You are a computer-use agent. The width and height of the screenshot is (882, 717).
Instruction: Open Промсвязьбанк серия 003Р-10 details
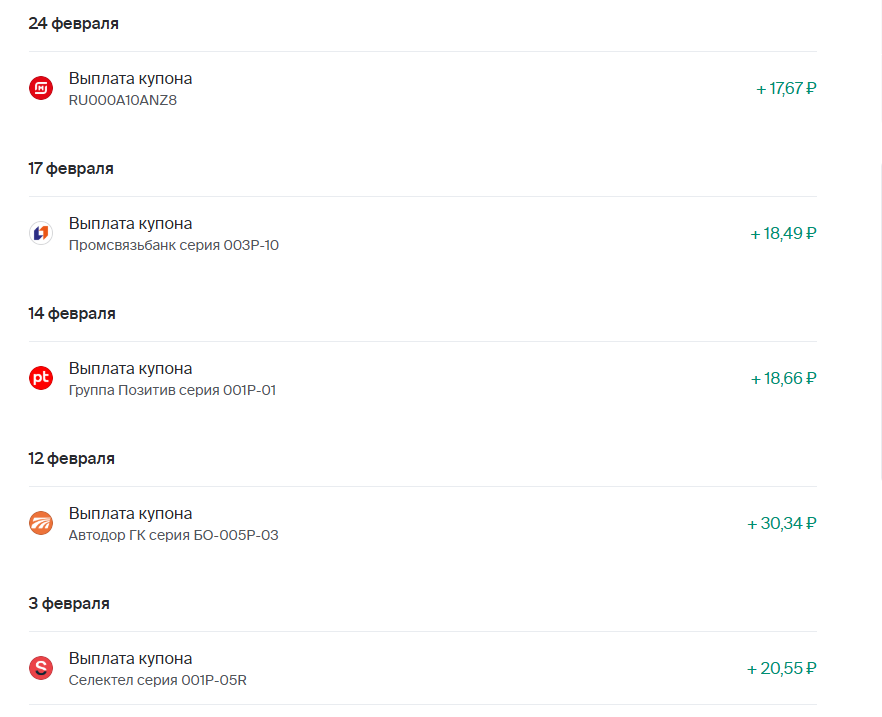point(174,245)
